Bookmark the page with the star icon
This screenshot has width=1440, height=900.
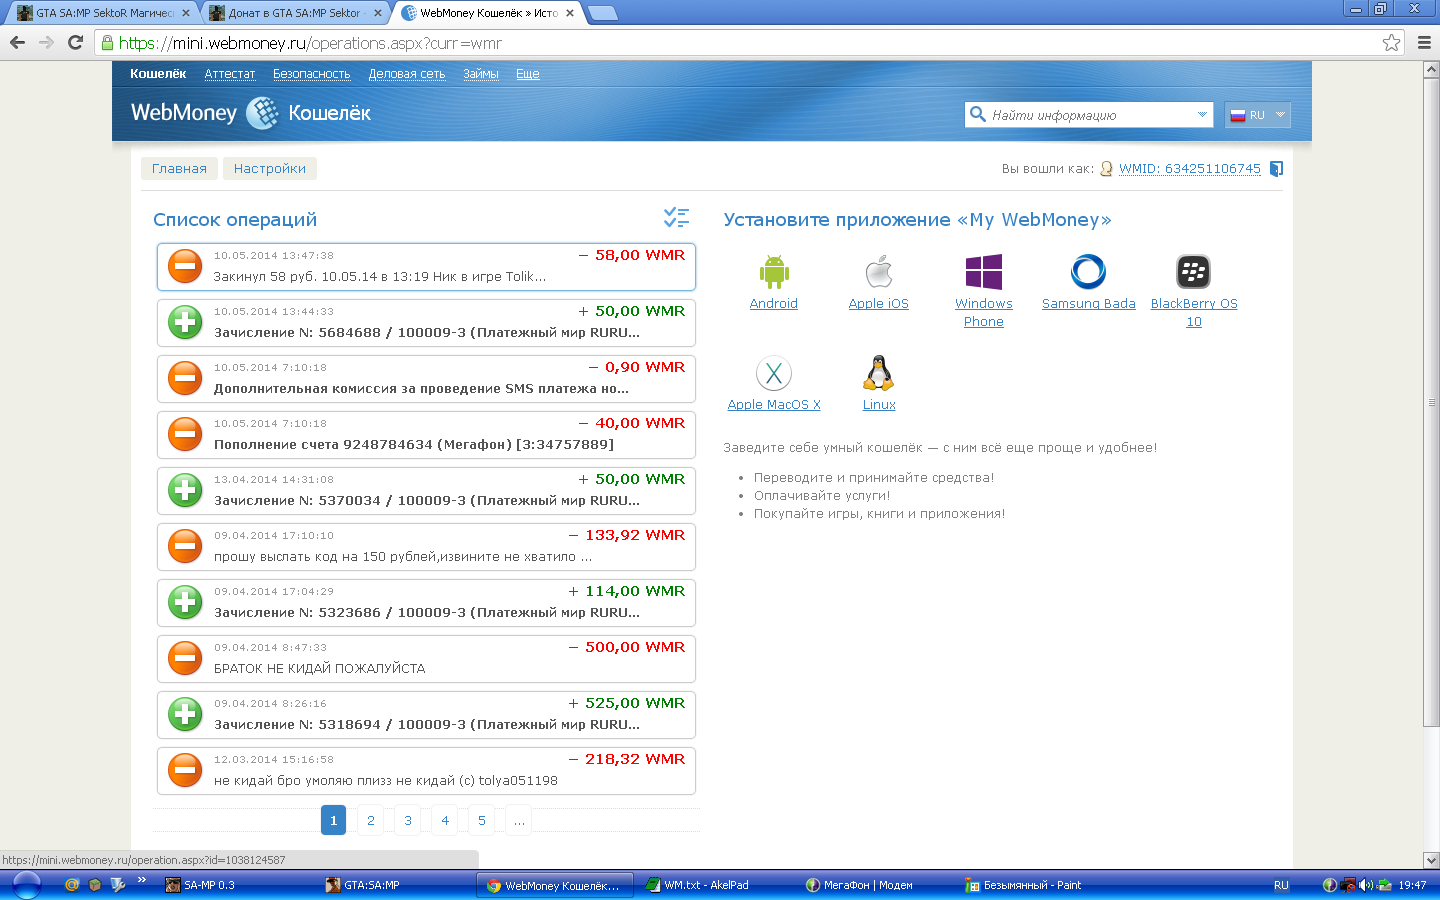[1391, 42]
